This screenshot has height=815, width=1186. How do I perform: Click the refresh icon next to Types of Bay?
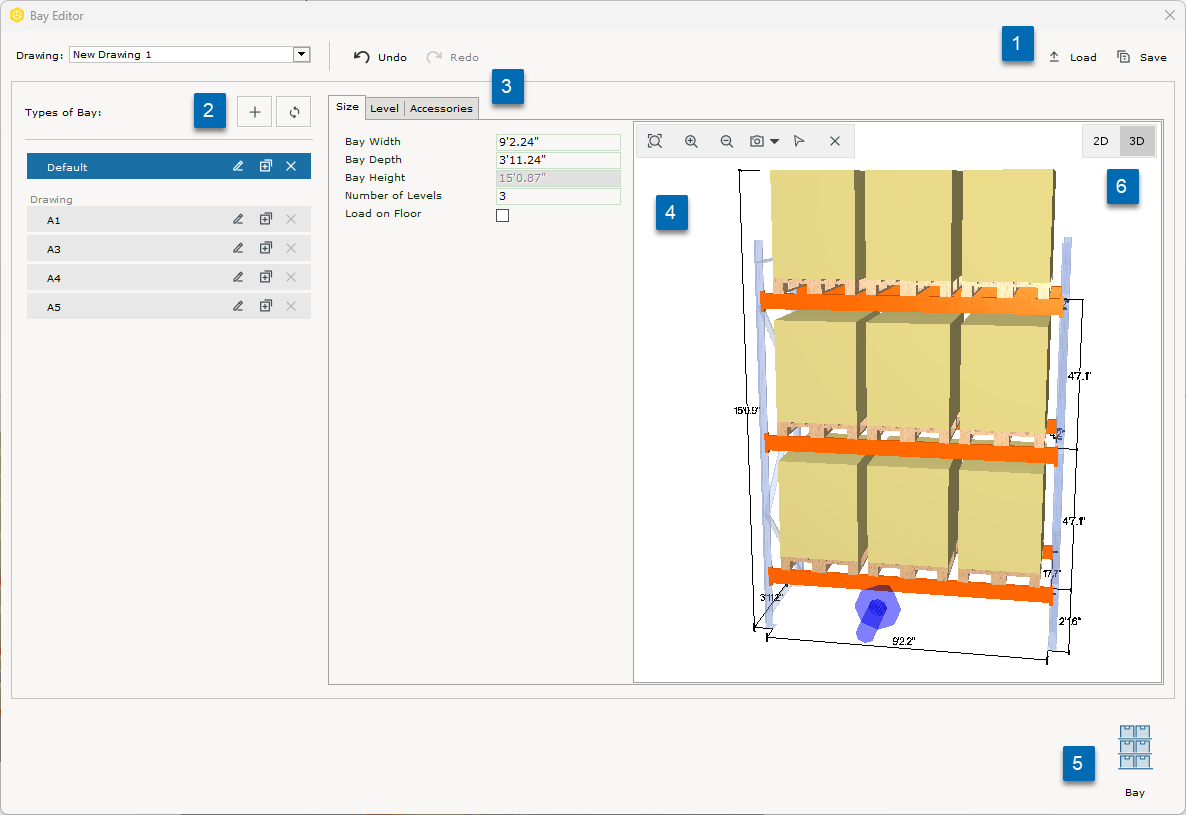click(x=293, y=111)
